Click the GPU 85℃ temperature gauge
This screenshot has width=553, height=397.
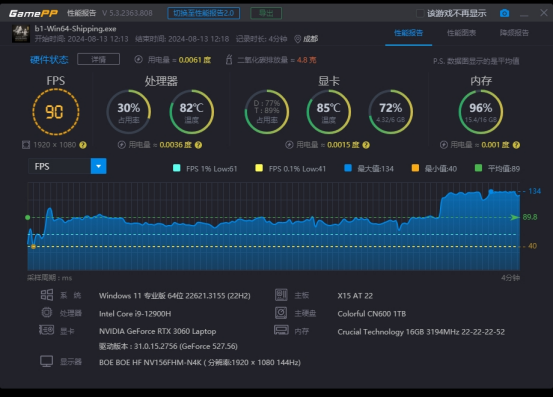point(329,112)
